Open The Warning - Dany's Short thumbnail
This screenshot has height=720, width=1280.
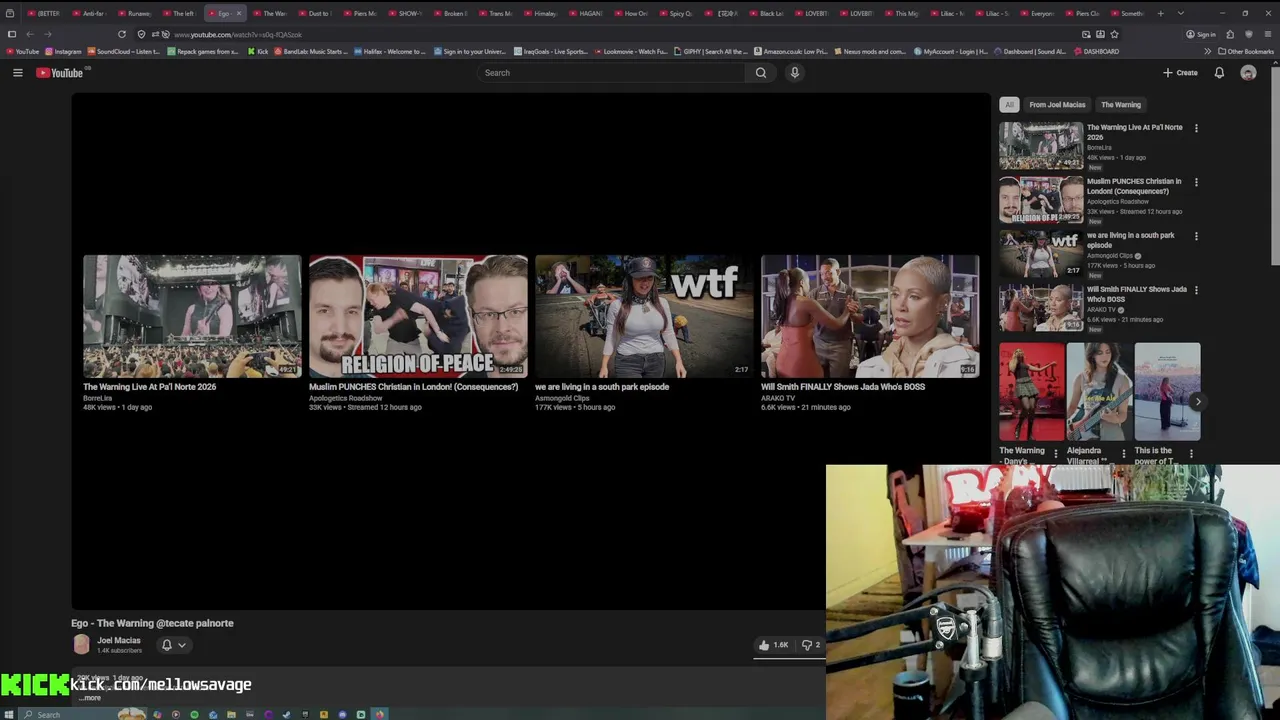point(1032,392)
